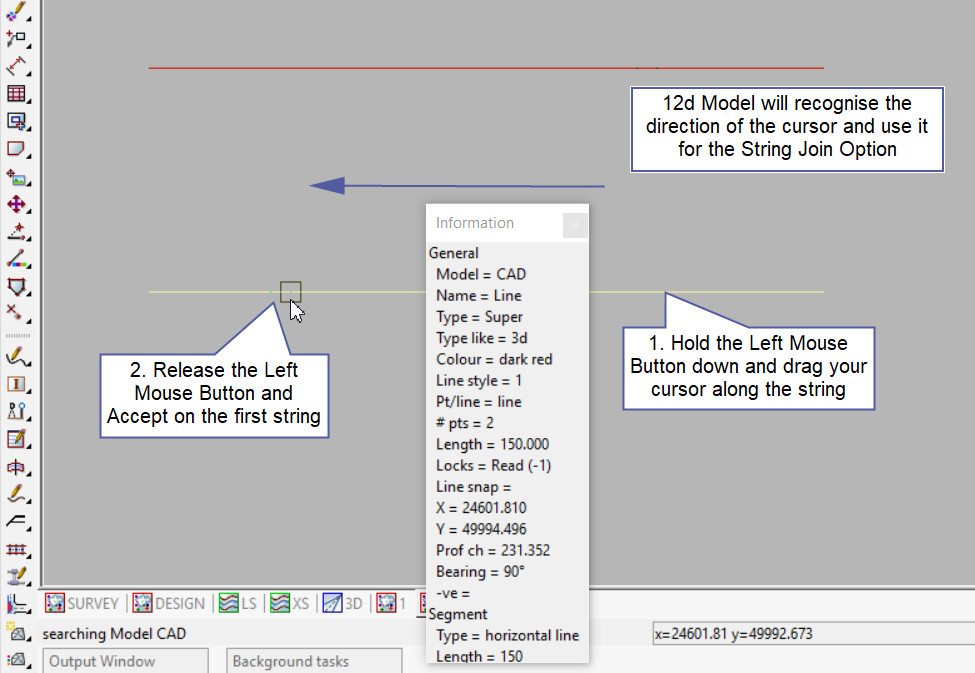Select the four-arrow move tool icon
Image resolution: width=975 pixels, height=673 pixels.
(x=16, y=204)
